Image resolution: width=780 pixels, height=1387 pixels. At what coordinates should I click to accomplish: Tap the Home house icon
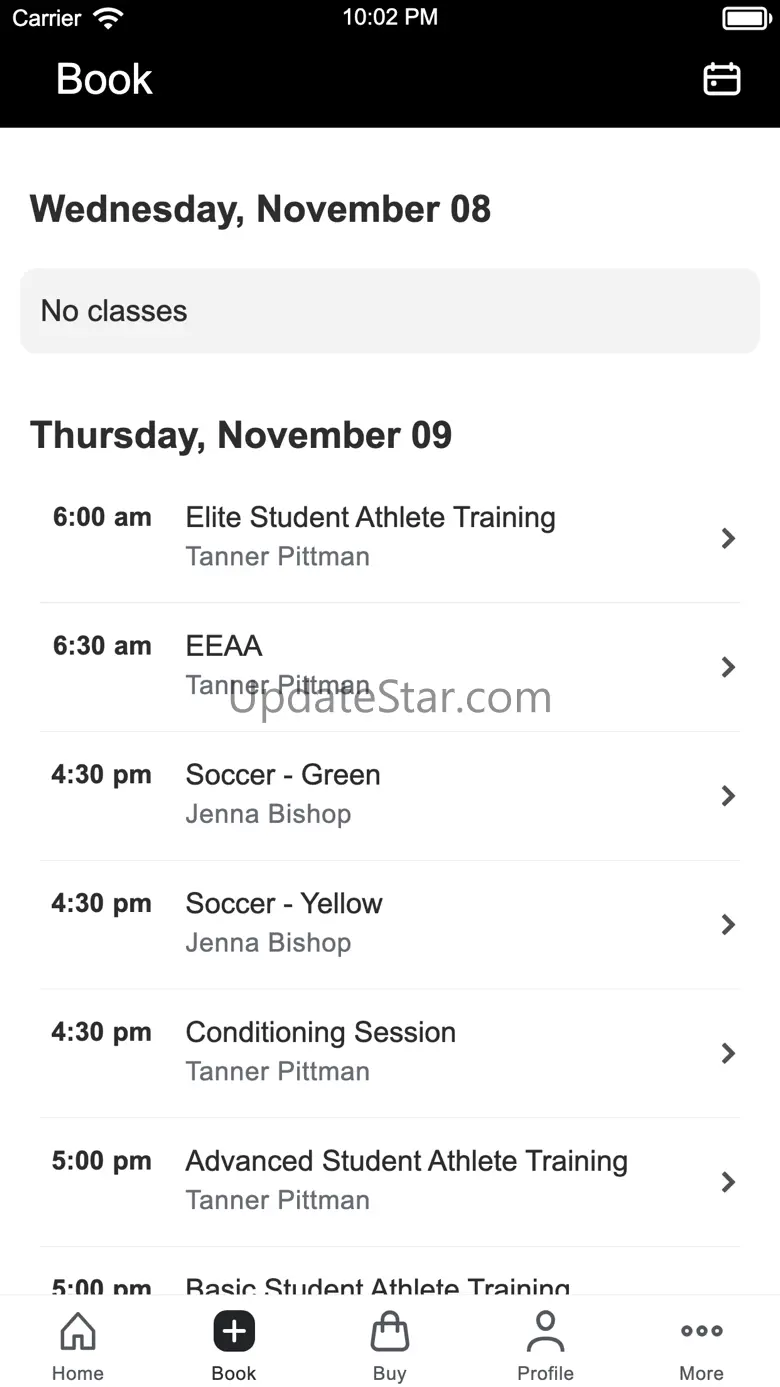tap(78, 1331)
